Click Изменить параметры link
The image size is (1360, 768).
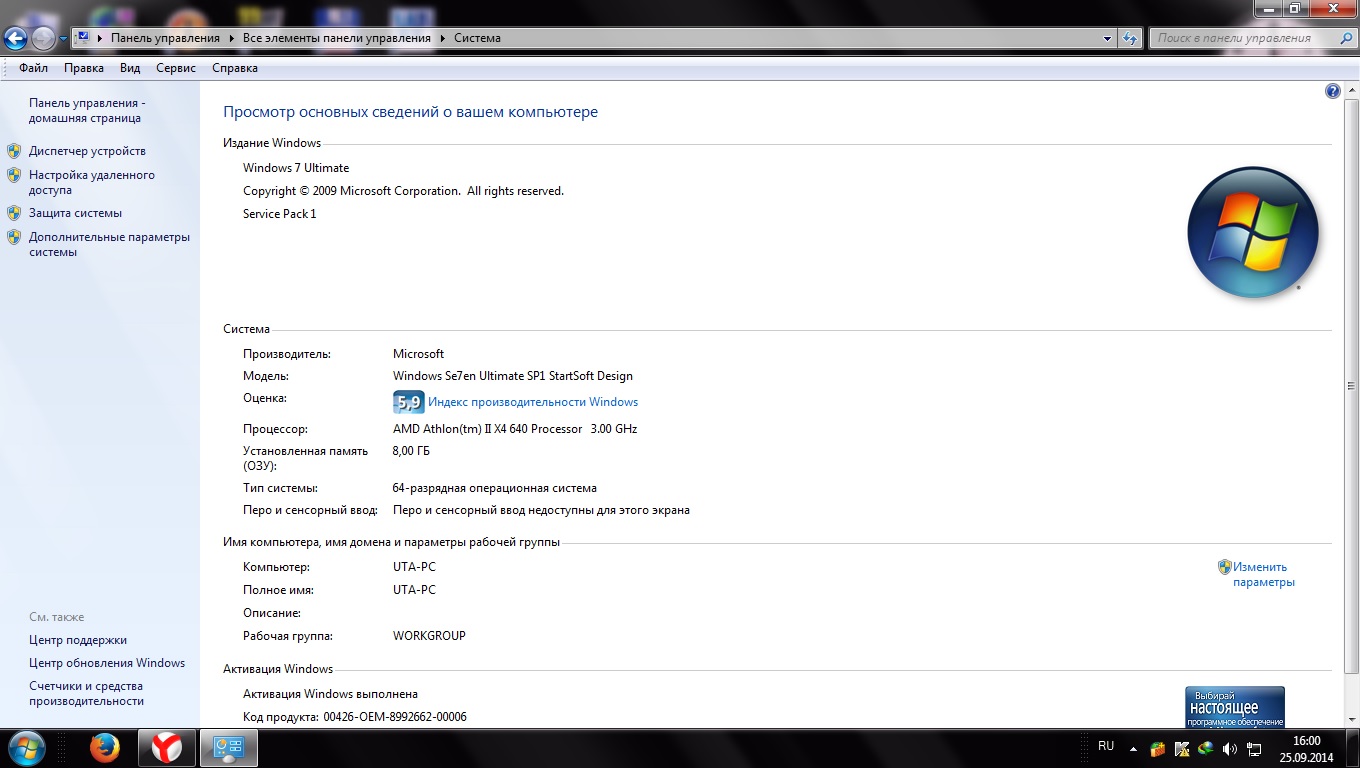(1263, 574)
